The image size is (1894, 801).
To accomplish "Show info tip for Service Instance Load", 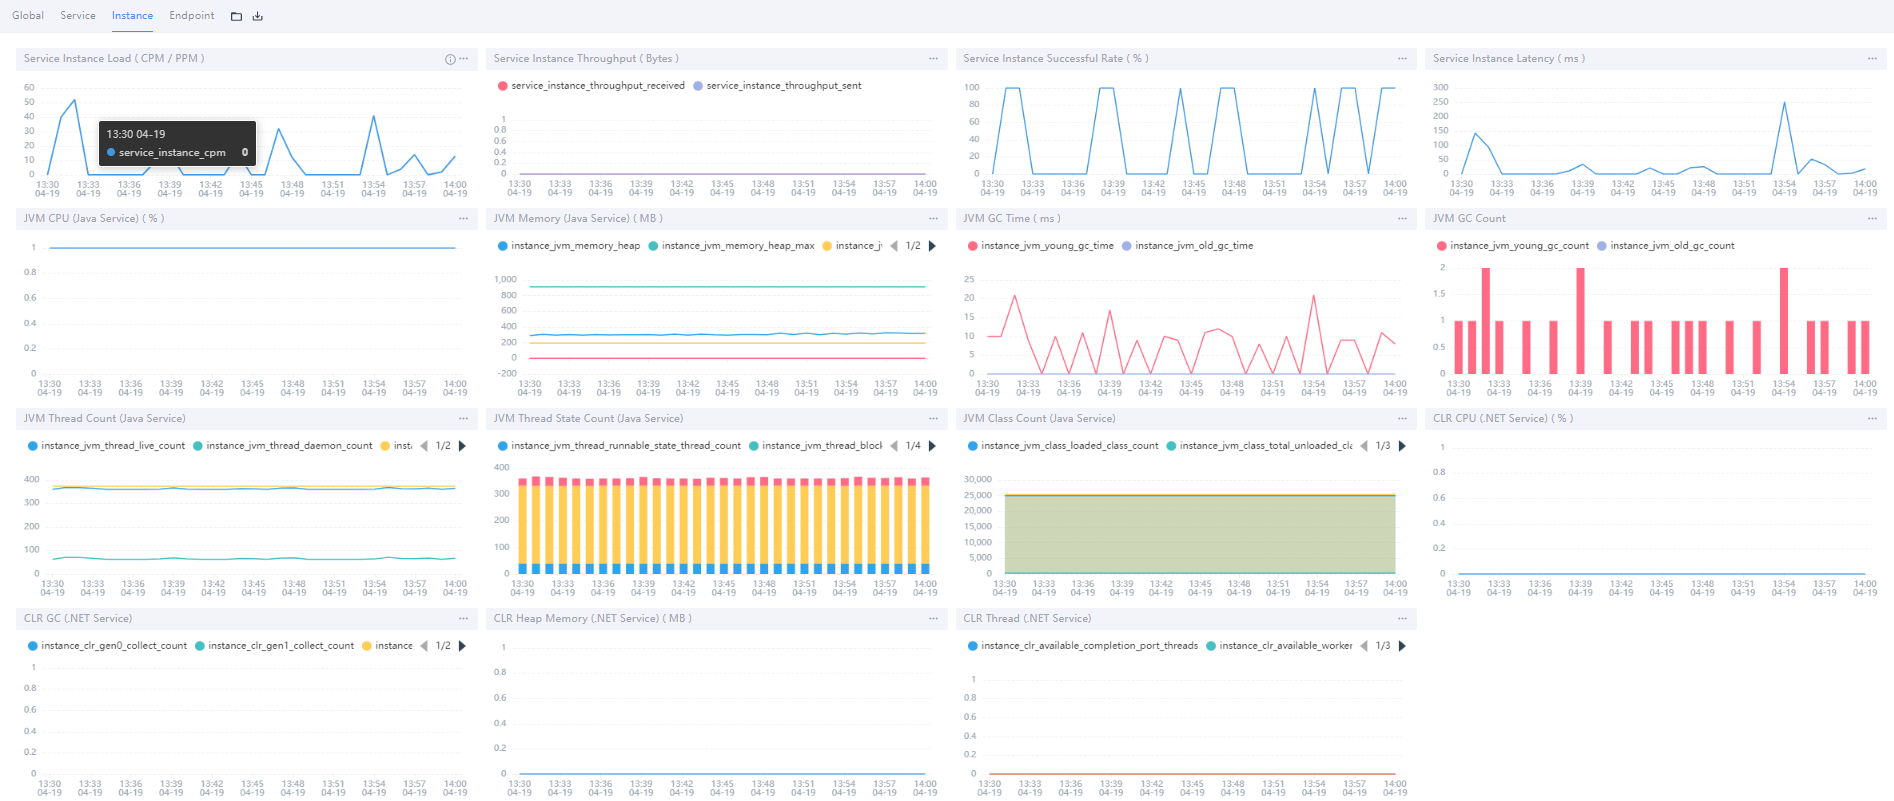I will (450, 59).
